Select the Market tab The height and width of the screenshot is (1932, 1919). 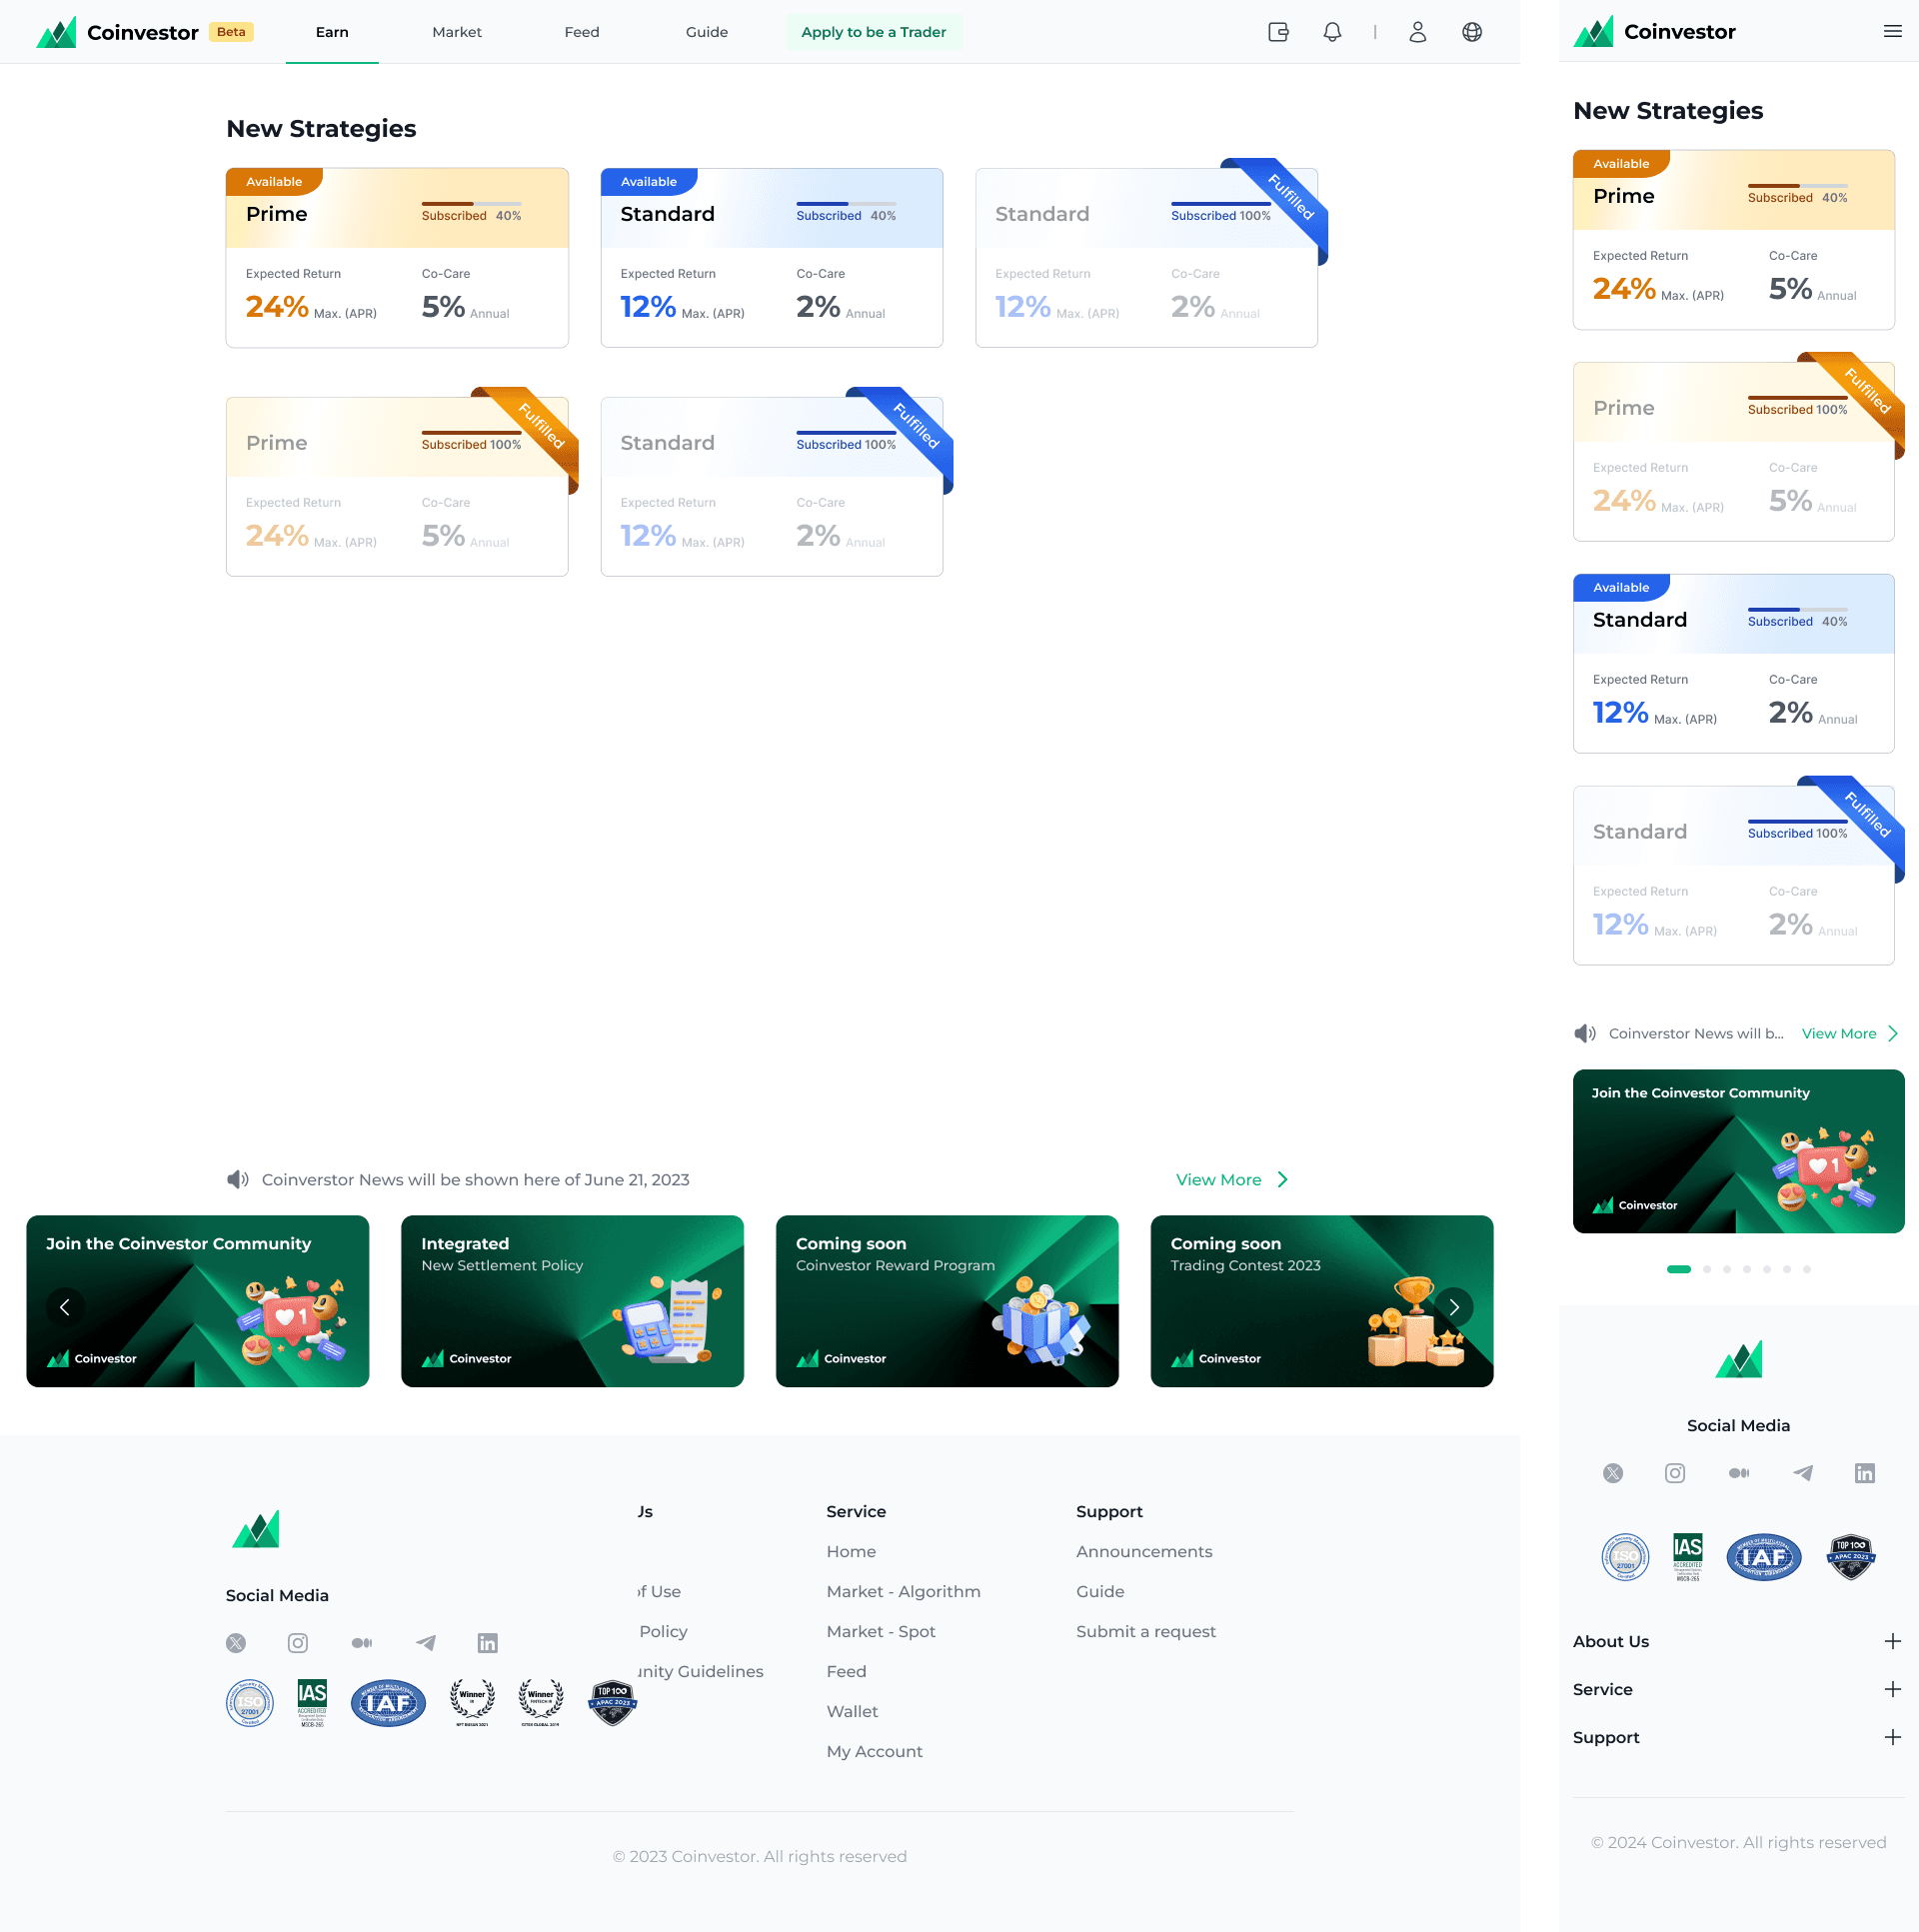457,32
